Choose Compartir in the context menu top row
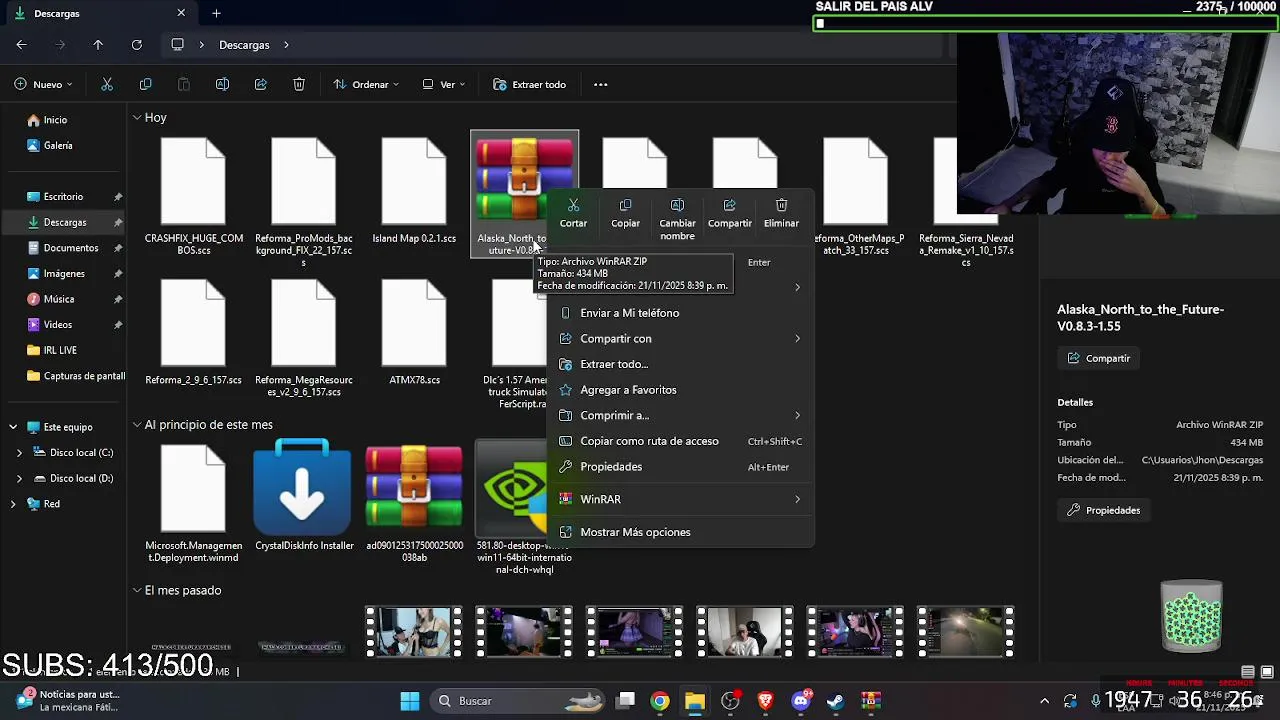The width and height of the screenshot is (1280, 720). coord(730,213)
